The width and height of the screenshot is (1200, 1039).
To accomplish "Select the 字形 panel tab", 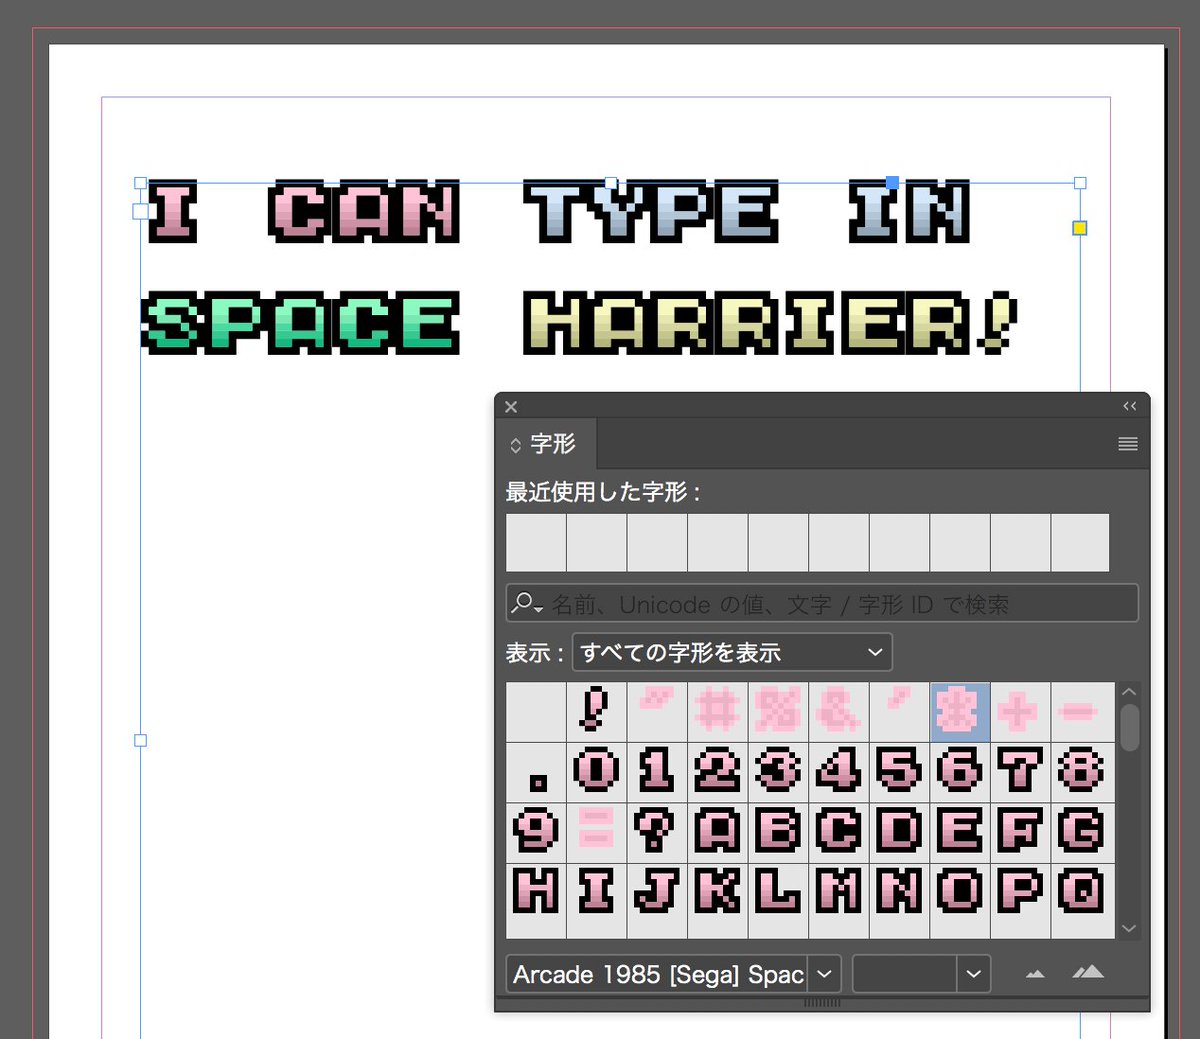I will 546,444.
